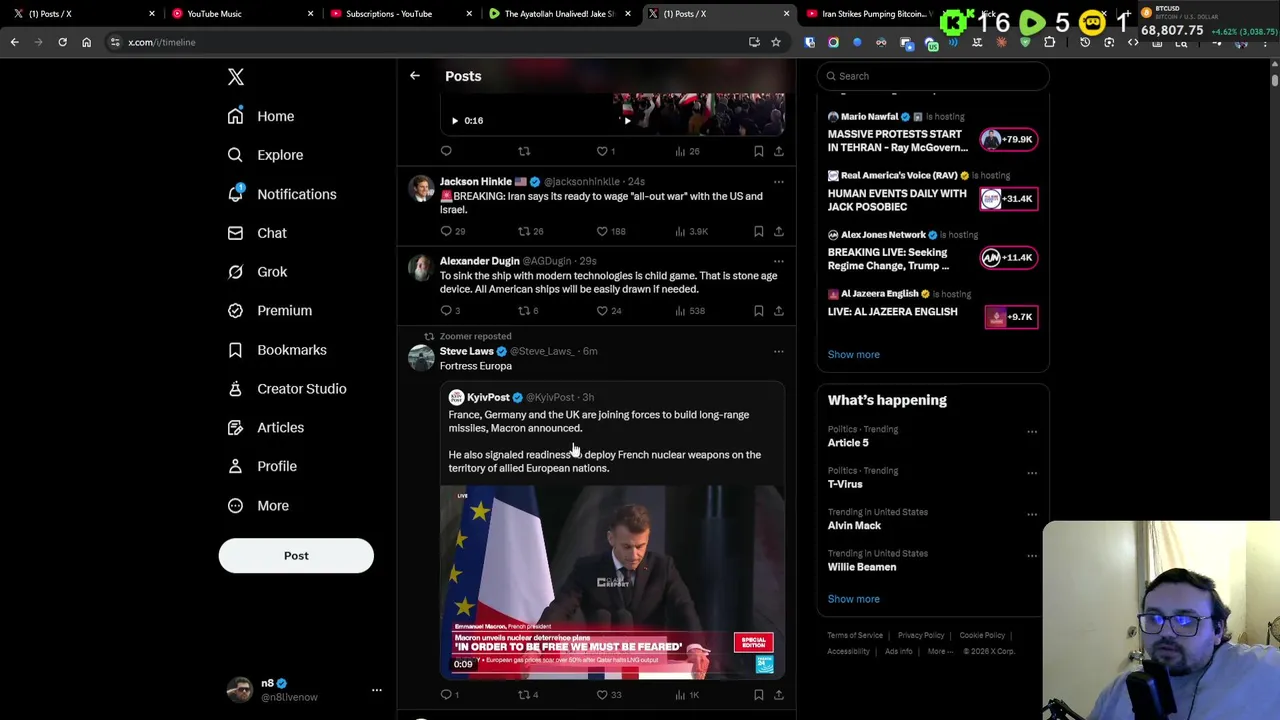Viewport: 1280px width, 720px height.
Task: Bookmark the Steve Laws post
Action: pos(759,695)
